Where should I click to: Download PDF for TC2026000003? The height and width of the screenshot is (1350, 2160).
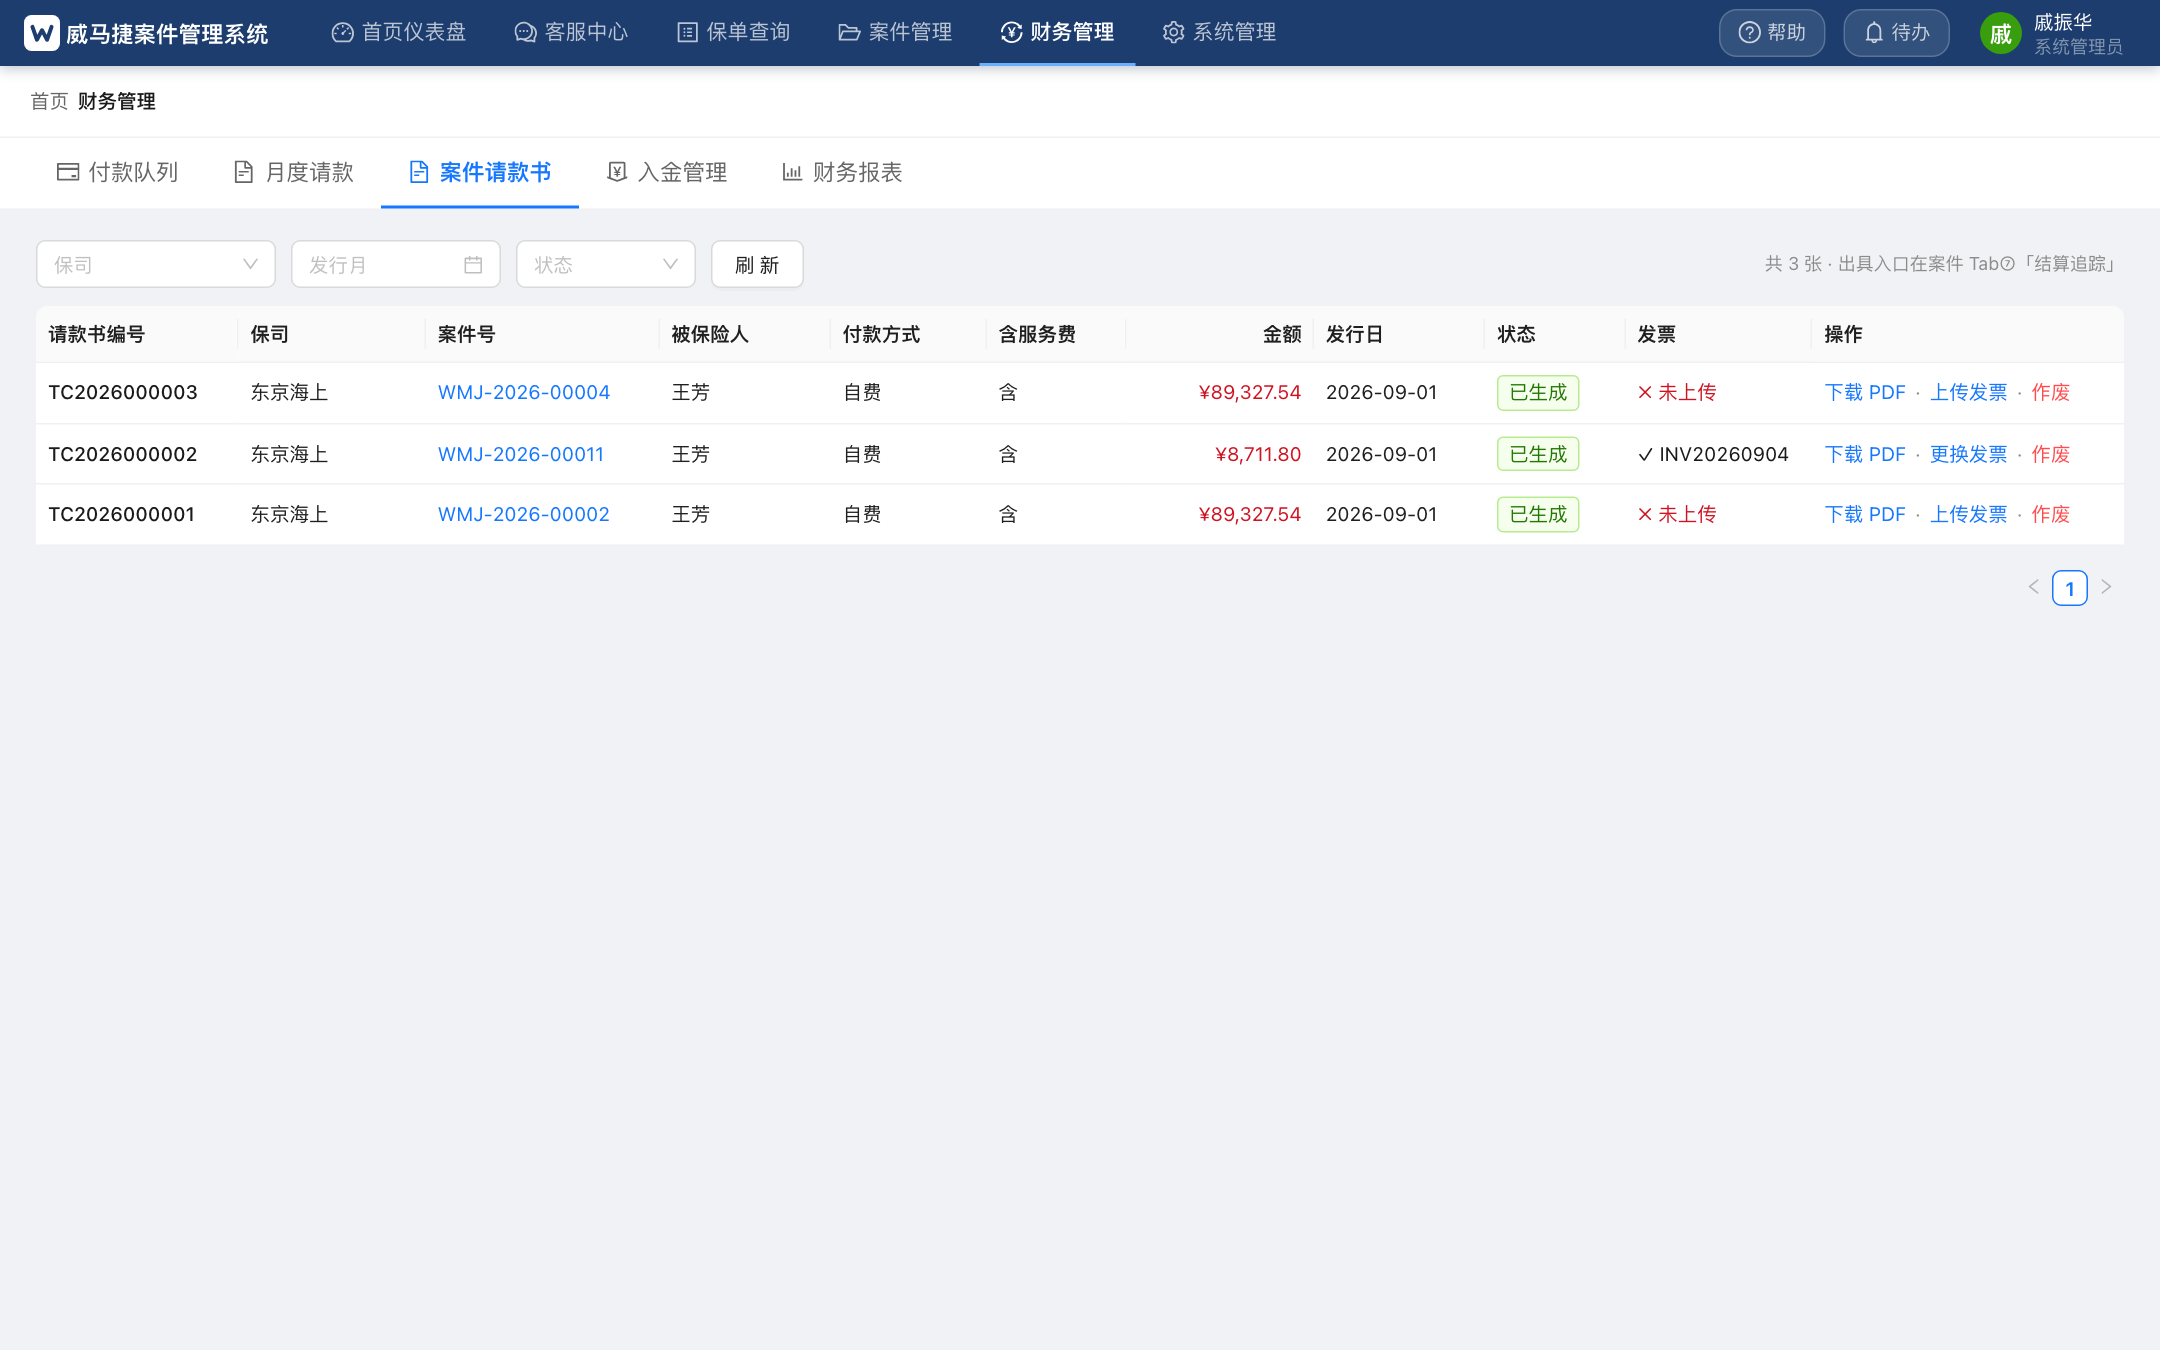click(1865, 392)
